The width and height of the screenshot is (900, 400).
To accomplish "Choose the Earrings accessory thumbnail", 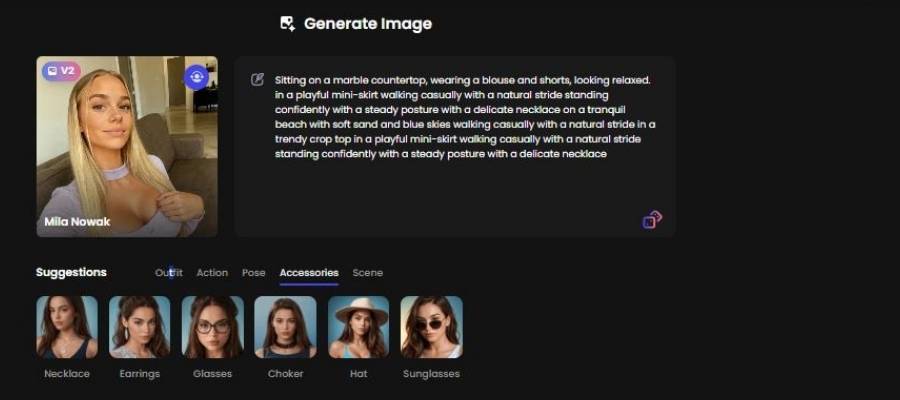I will tap(139, 327).
